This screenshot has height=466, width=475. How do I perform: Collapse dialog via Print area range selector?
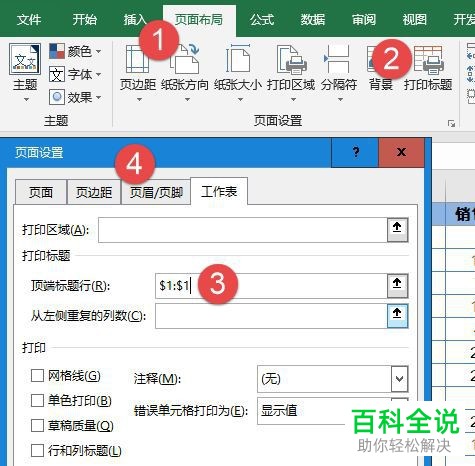click(x=397, y=230)
